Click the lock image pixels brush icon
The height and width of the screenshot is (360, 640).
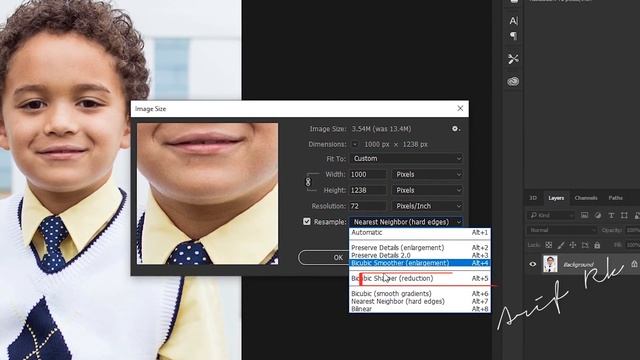561,245
